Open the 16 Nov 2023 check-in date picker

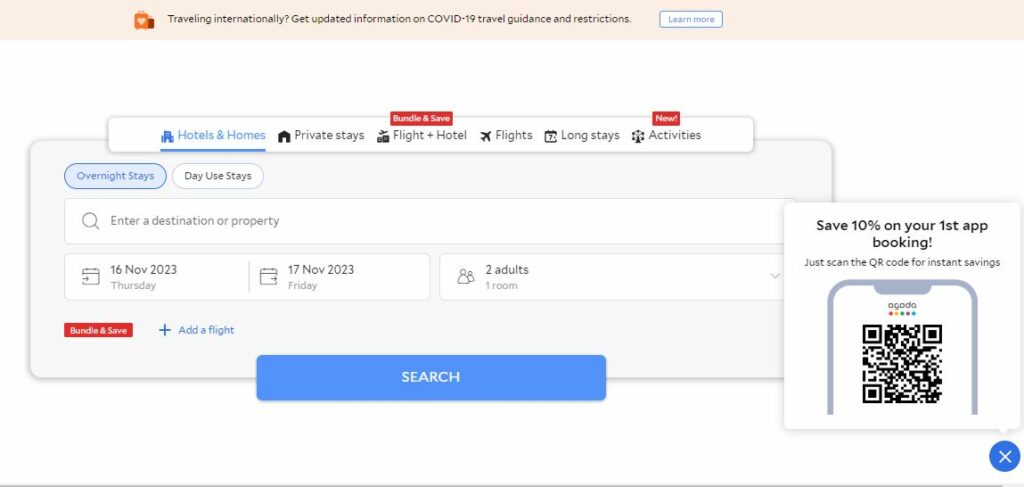point(157,277)
